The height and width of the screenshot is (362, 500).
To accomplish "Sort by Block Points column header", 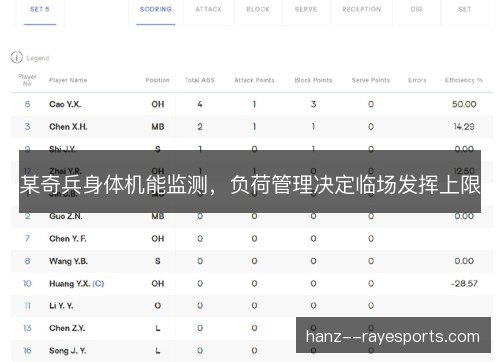I will point(313,80).
